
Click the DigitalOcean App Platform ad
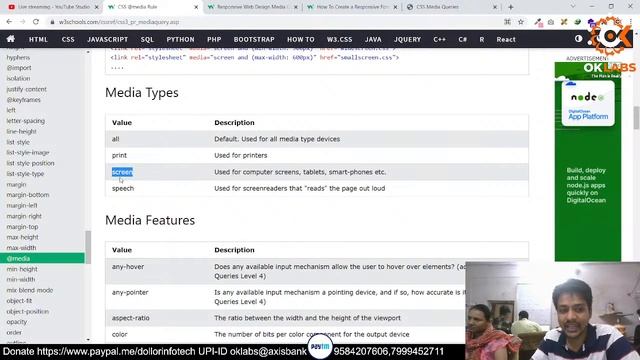point(588,162)
